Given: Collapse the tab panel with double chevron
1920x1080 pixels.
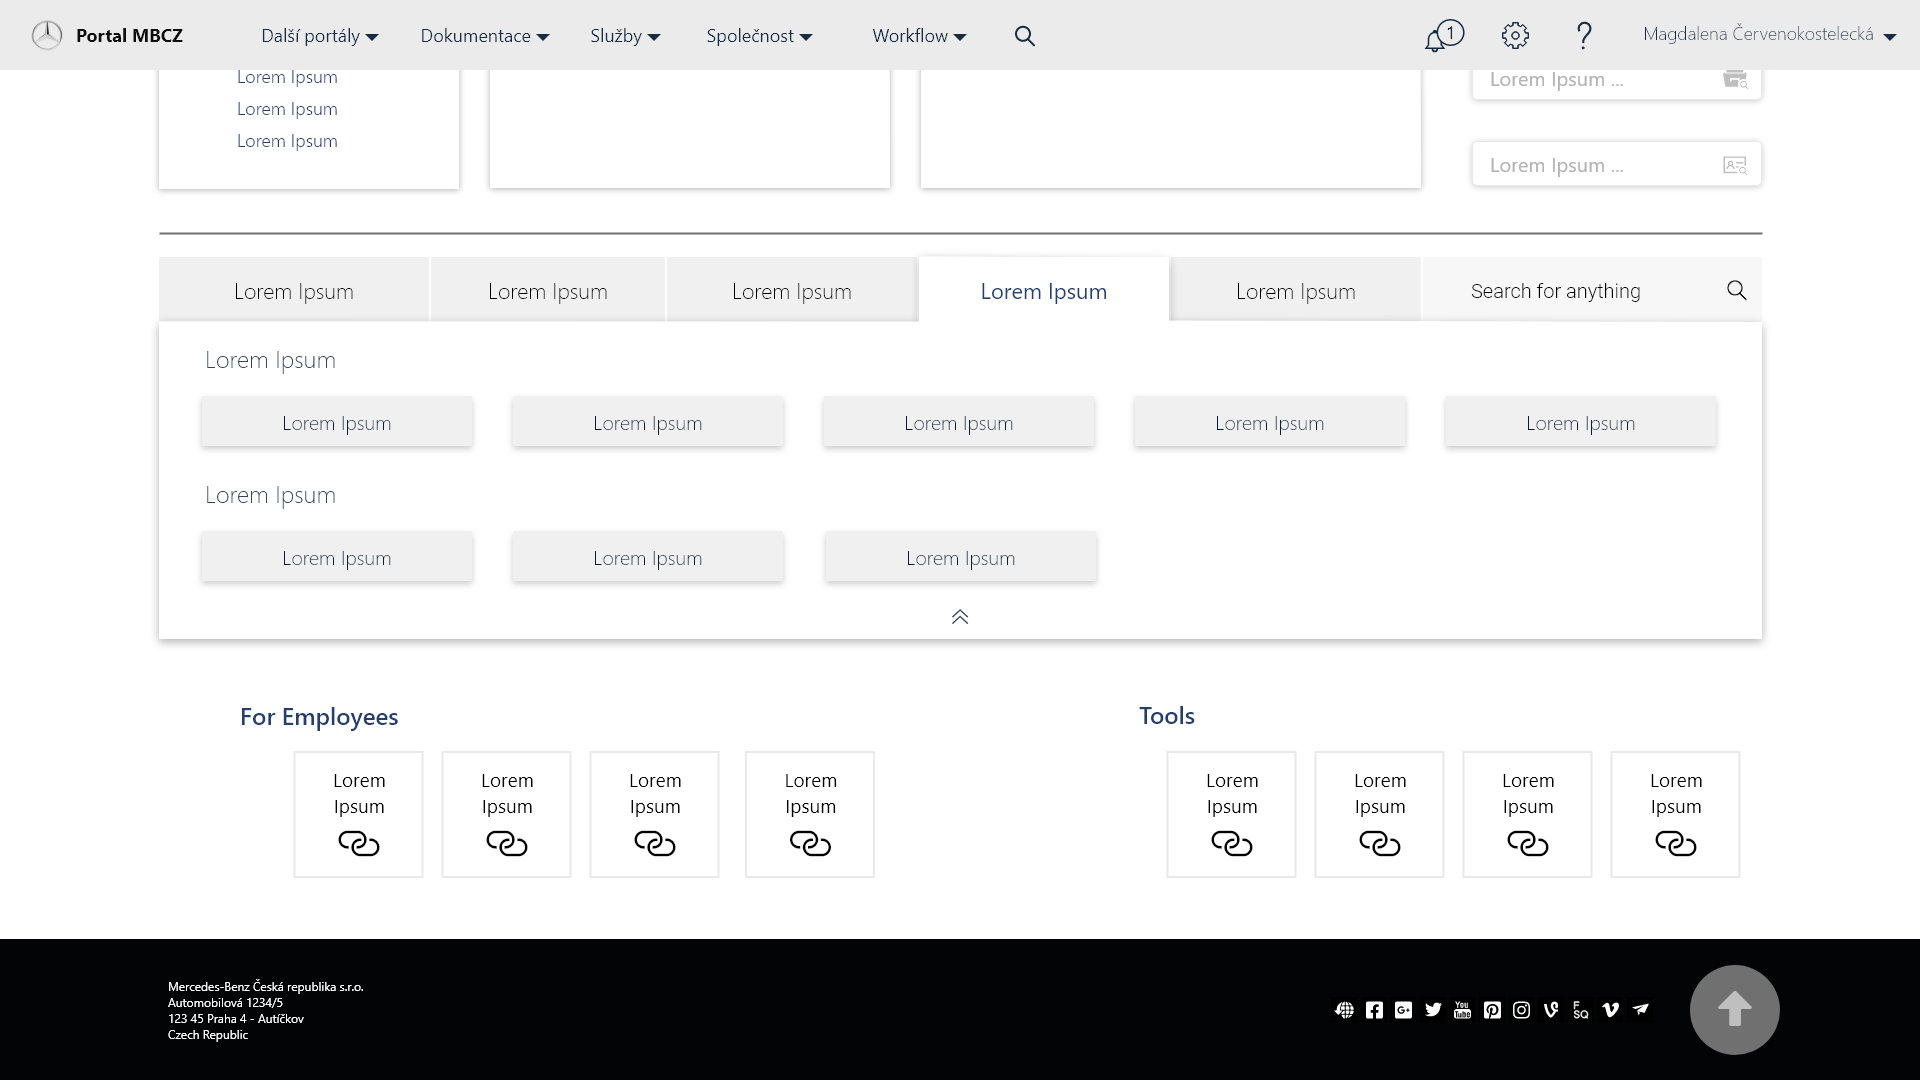Looking at the screenshot, I should click(960, 617).
